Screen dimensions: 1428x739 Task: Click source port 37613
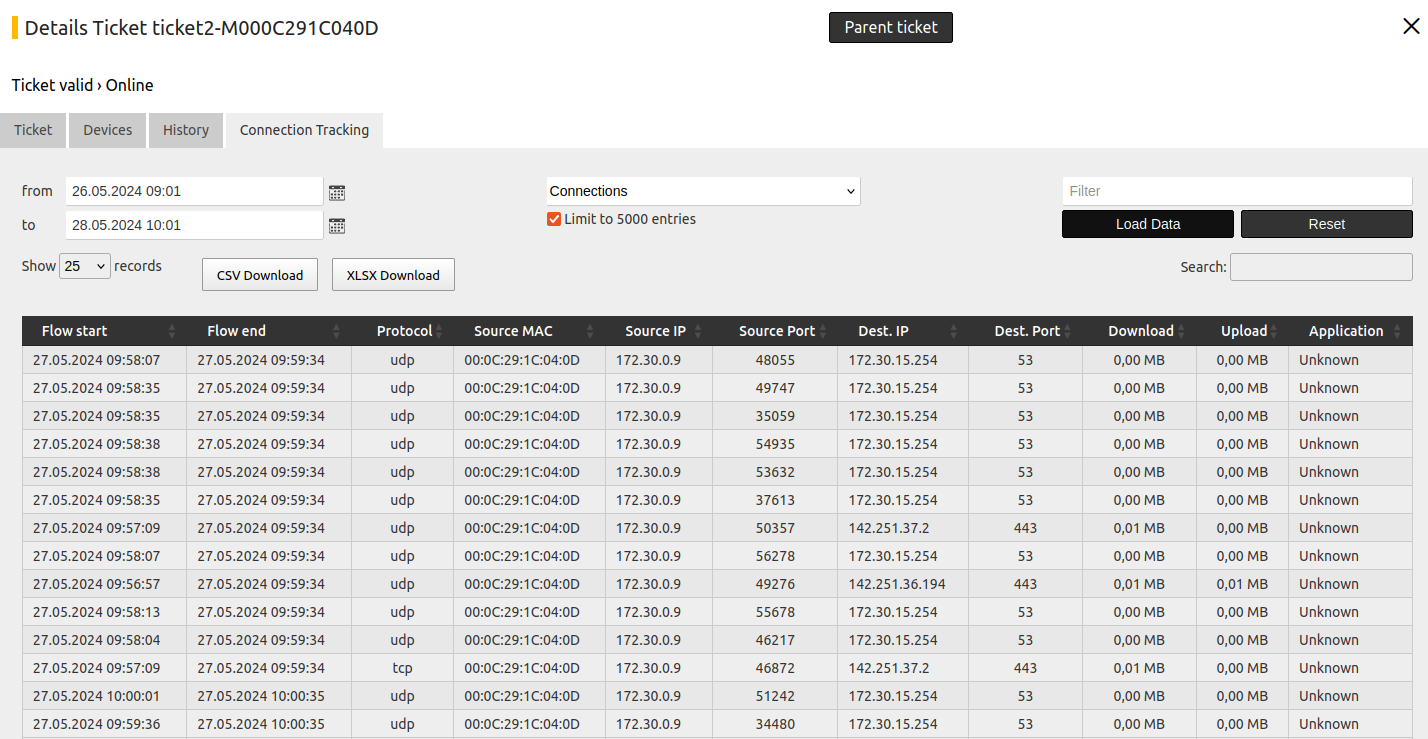point(775,500)
